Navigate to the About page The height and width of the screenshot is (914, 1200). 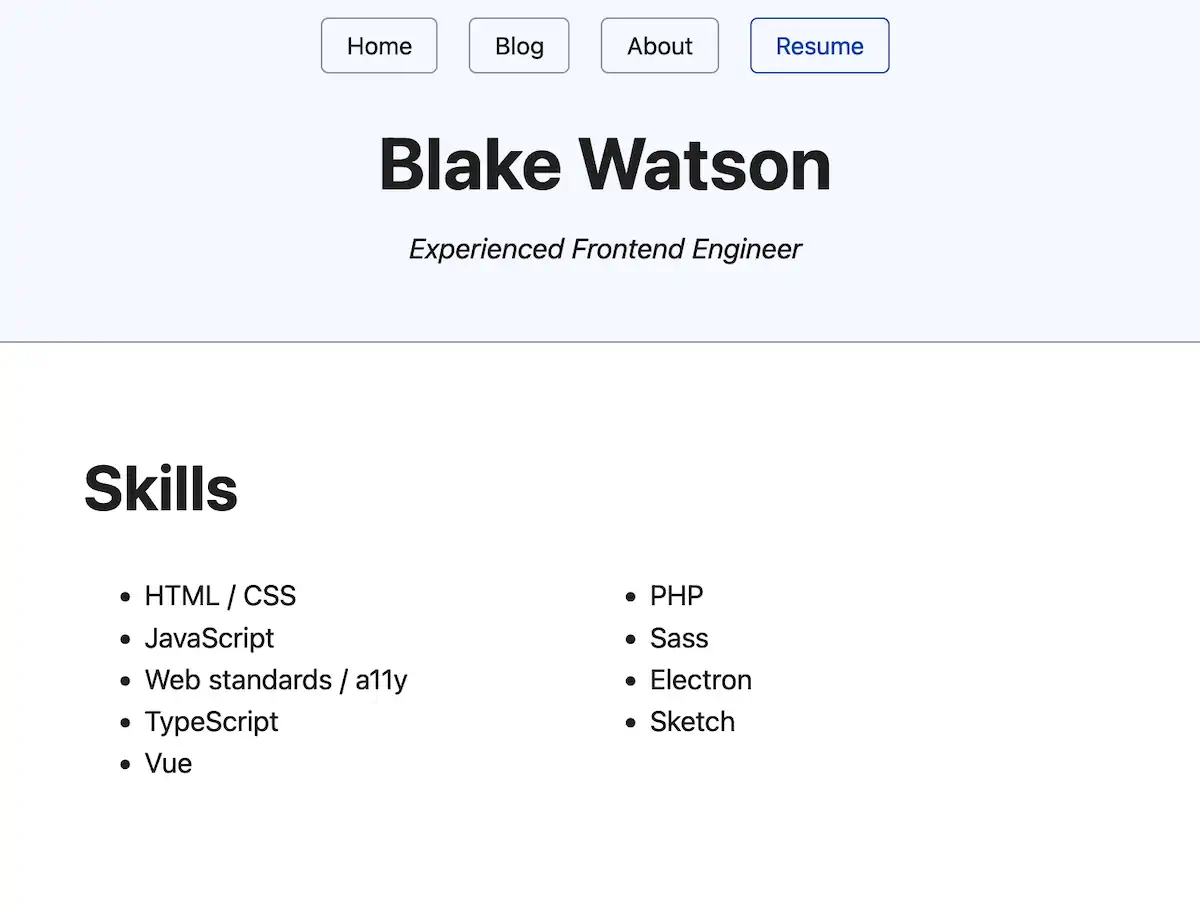click(659, 45)
